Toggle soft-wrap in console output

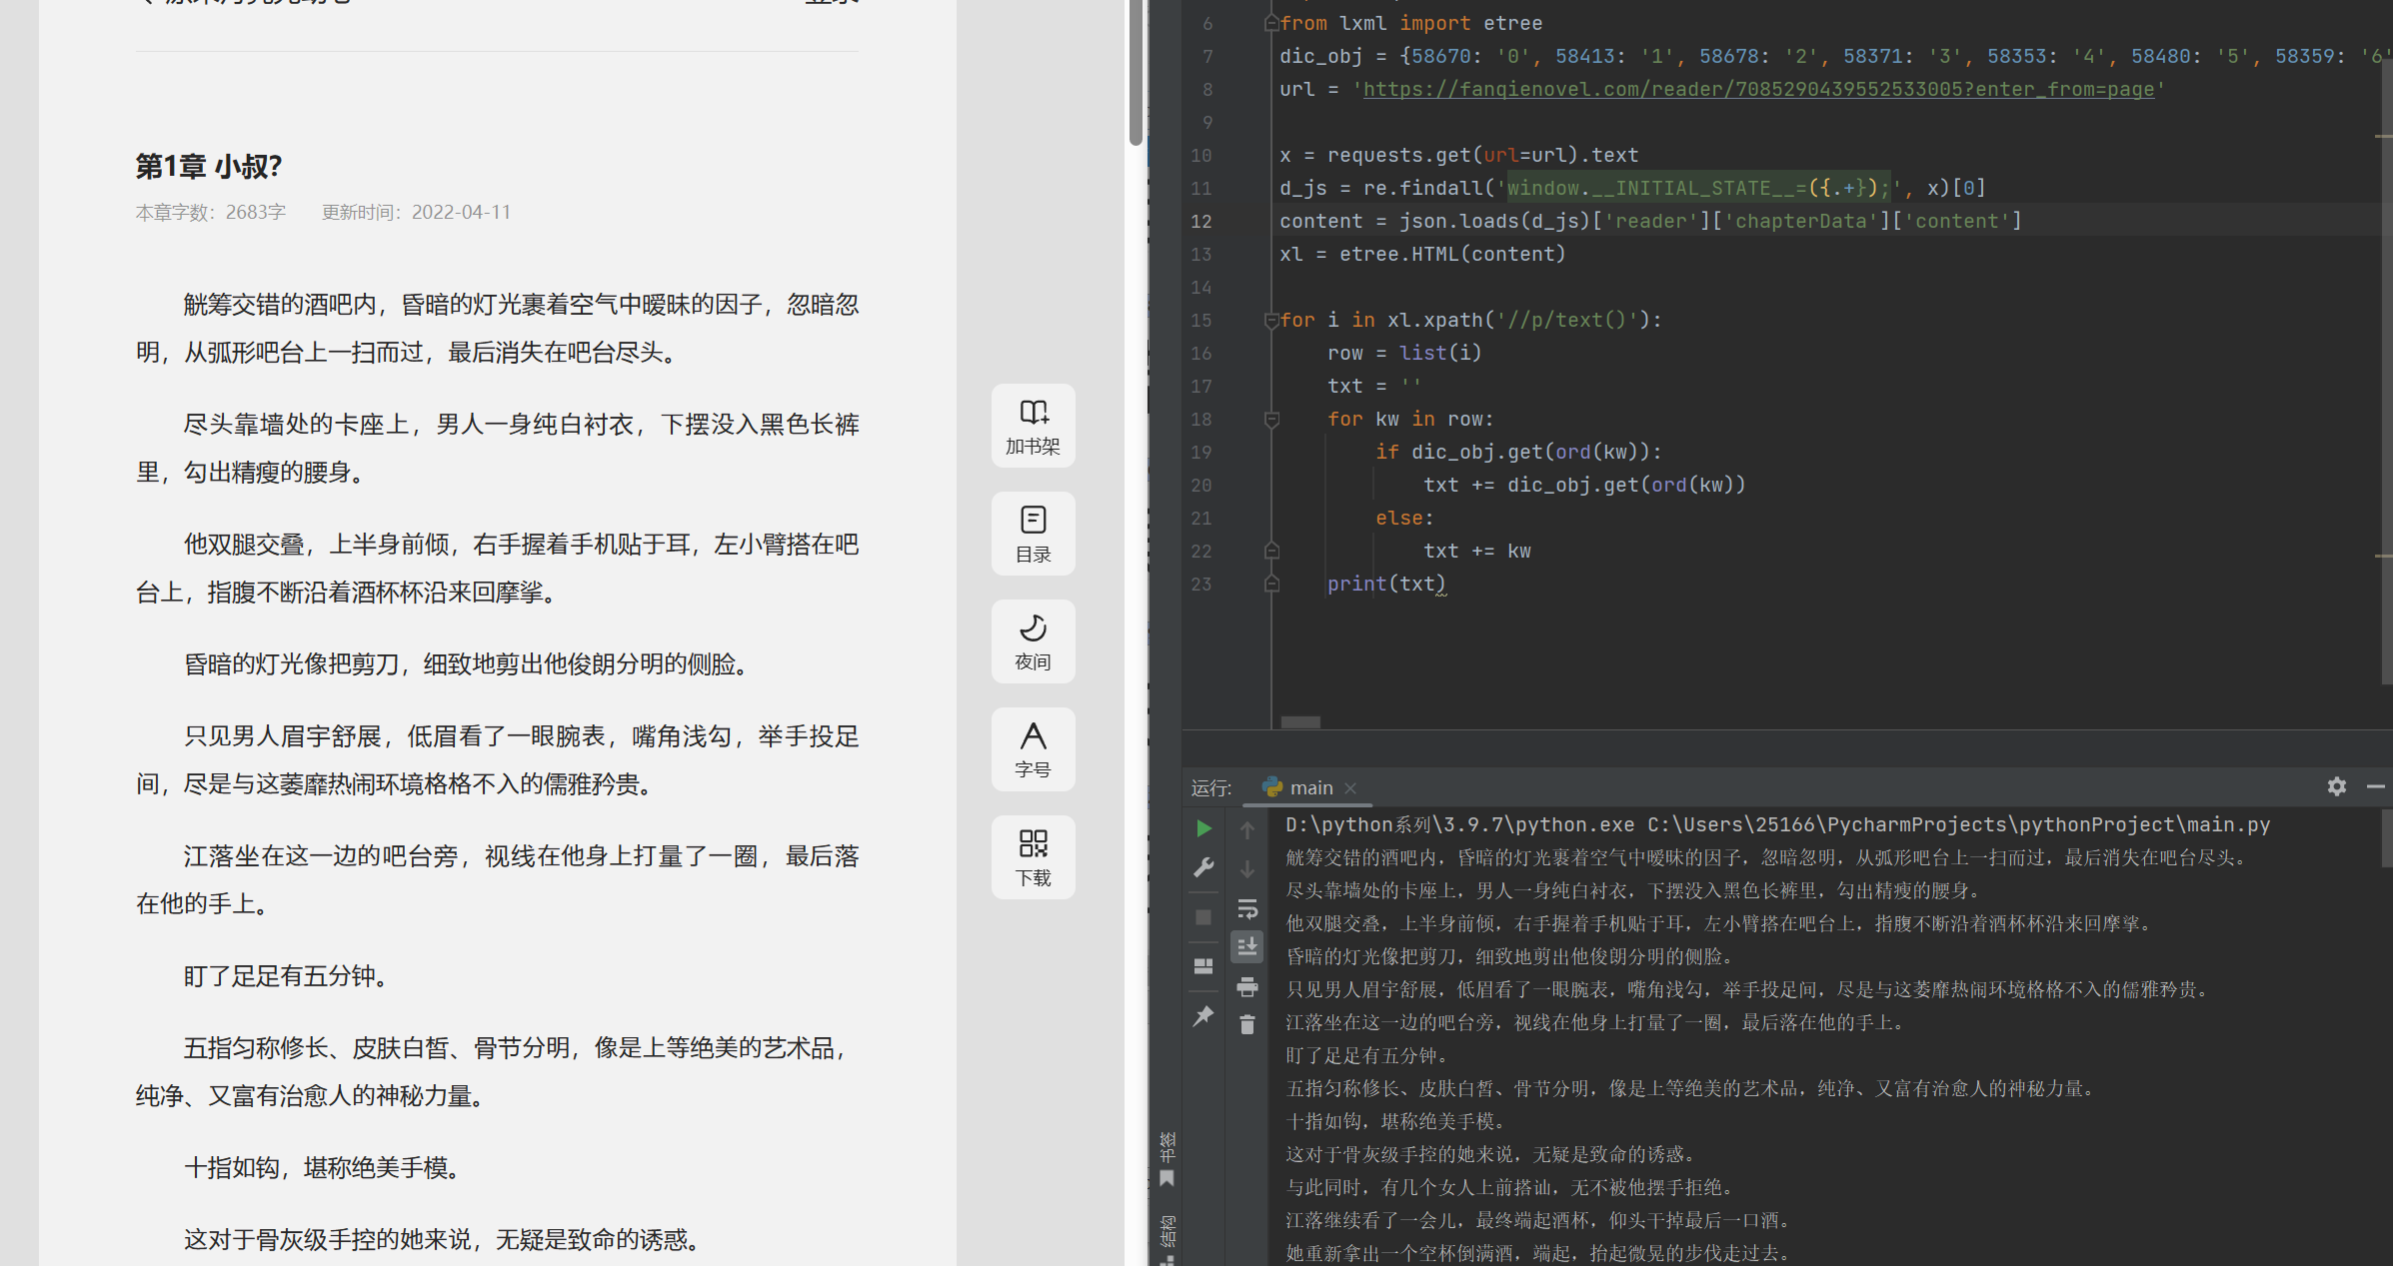[1247, 909]
